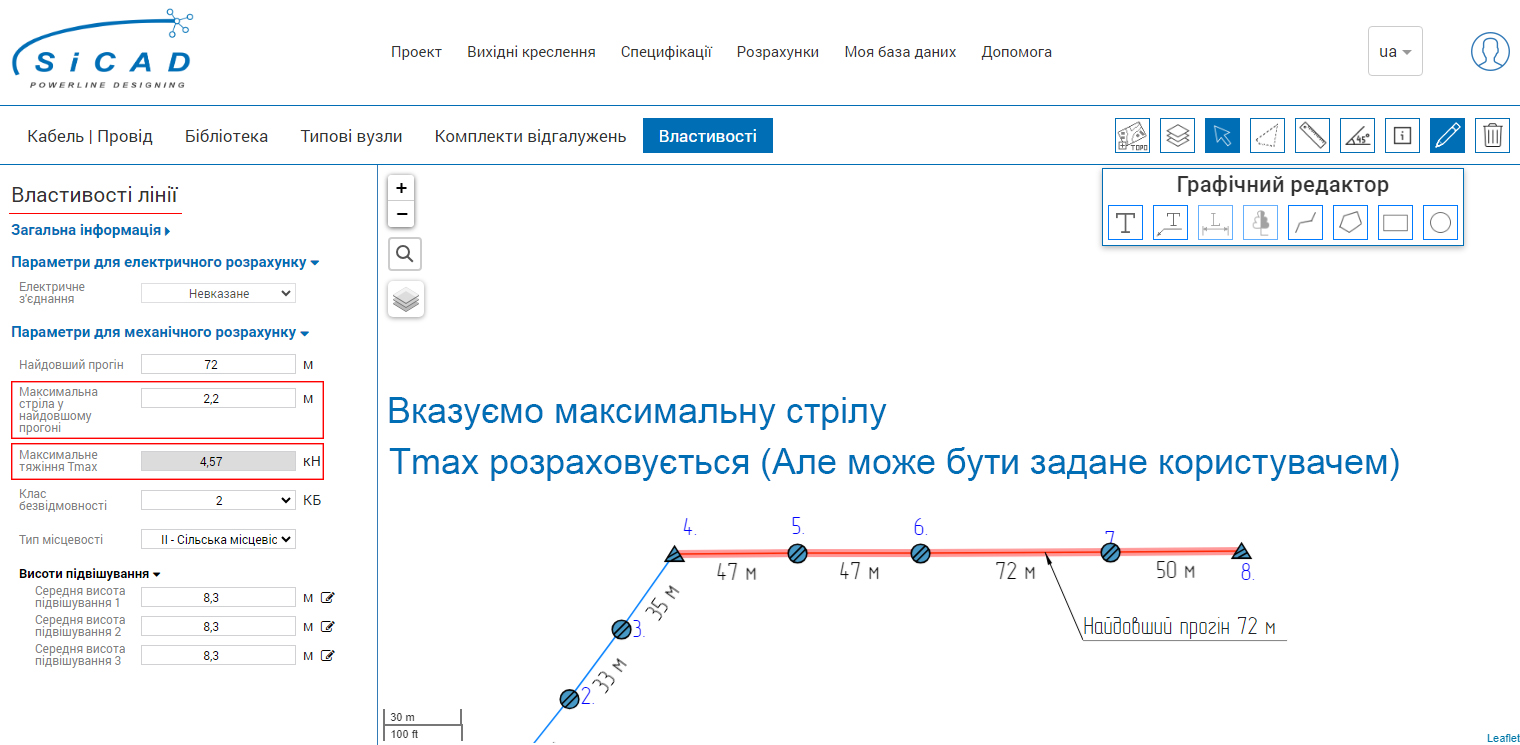Open the language selector ua
Image resolution: width=1520 pixels, height=745 pixels.
(x=1395, y=51)
